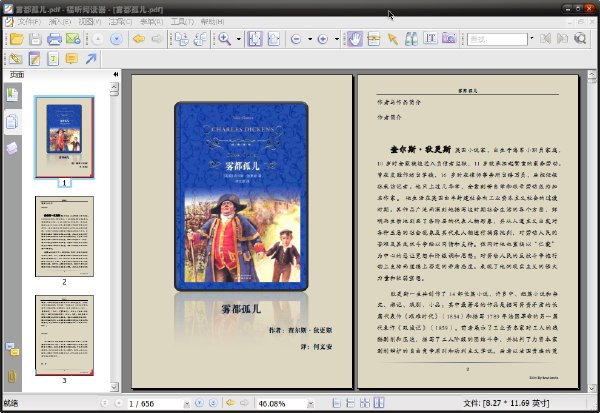Click the search text field in toolbar
This screenshot has height=413, width=600.
click(497, 39)
